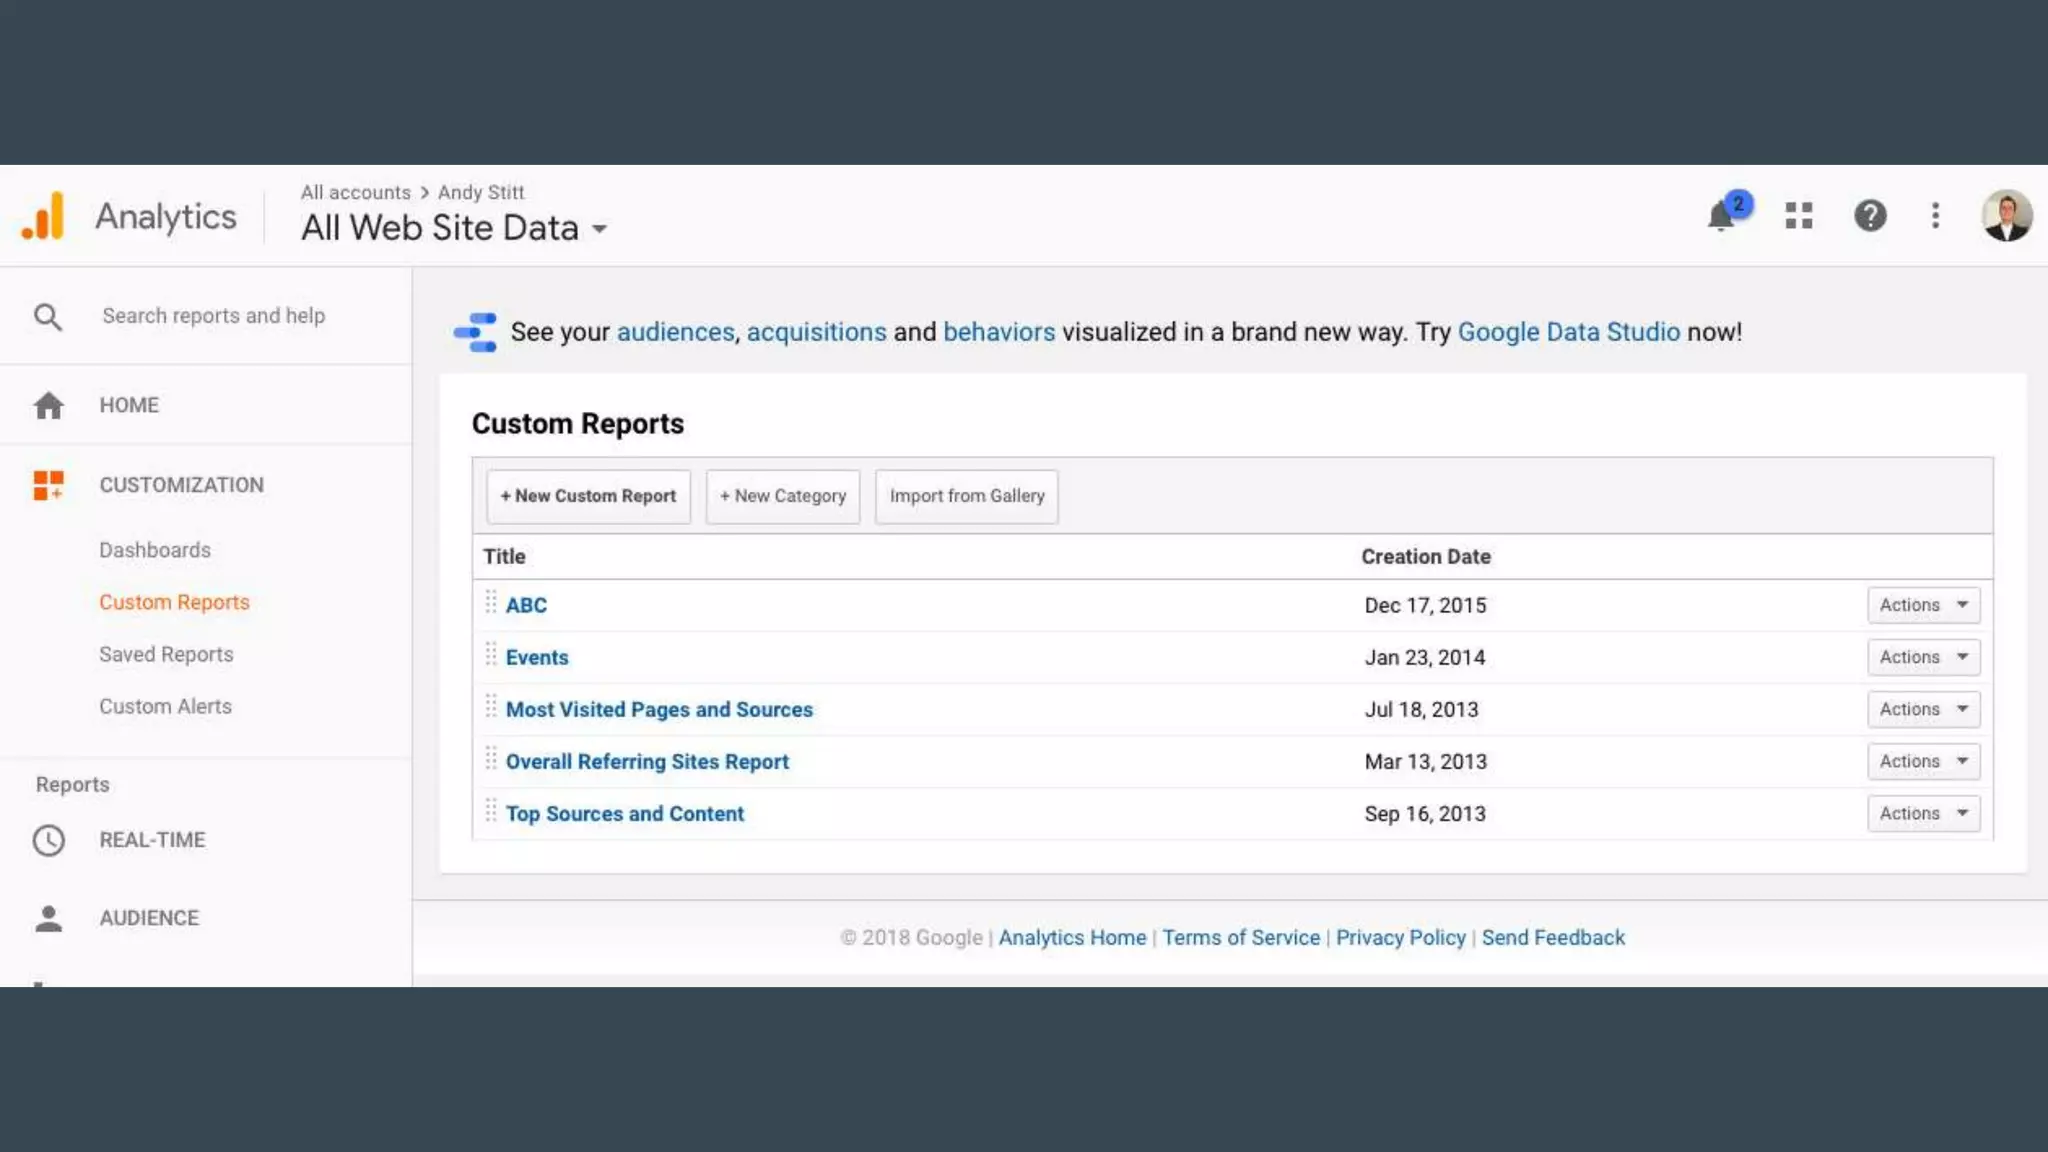Click the New Custom Report button
Image resolution: width=2048 pixels, height=1152 pixels.
588,496
